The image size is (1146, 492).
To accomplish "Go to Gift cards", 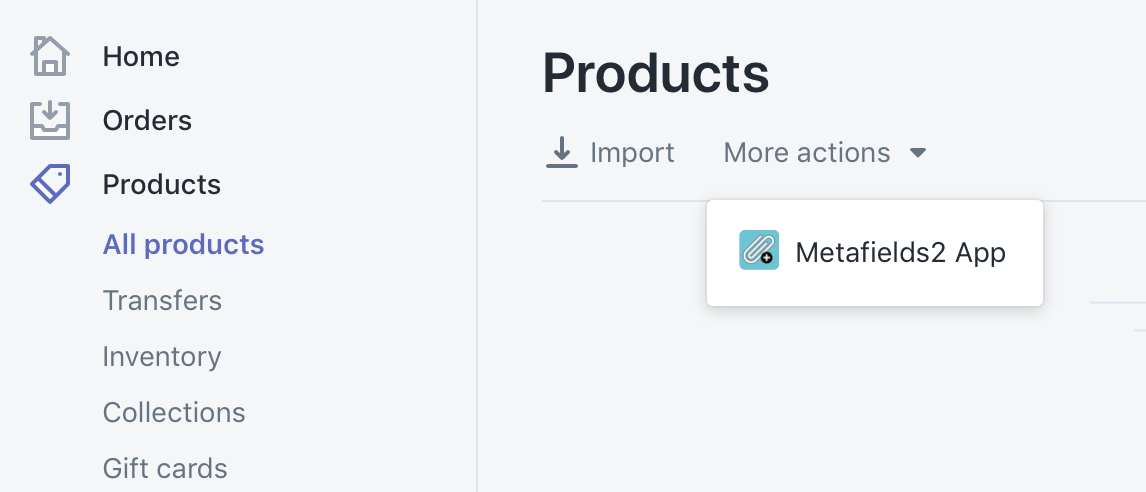I will pyautogui.click(x=165, y=468).
